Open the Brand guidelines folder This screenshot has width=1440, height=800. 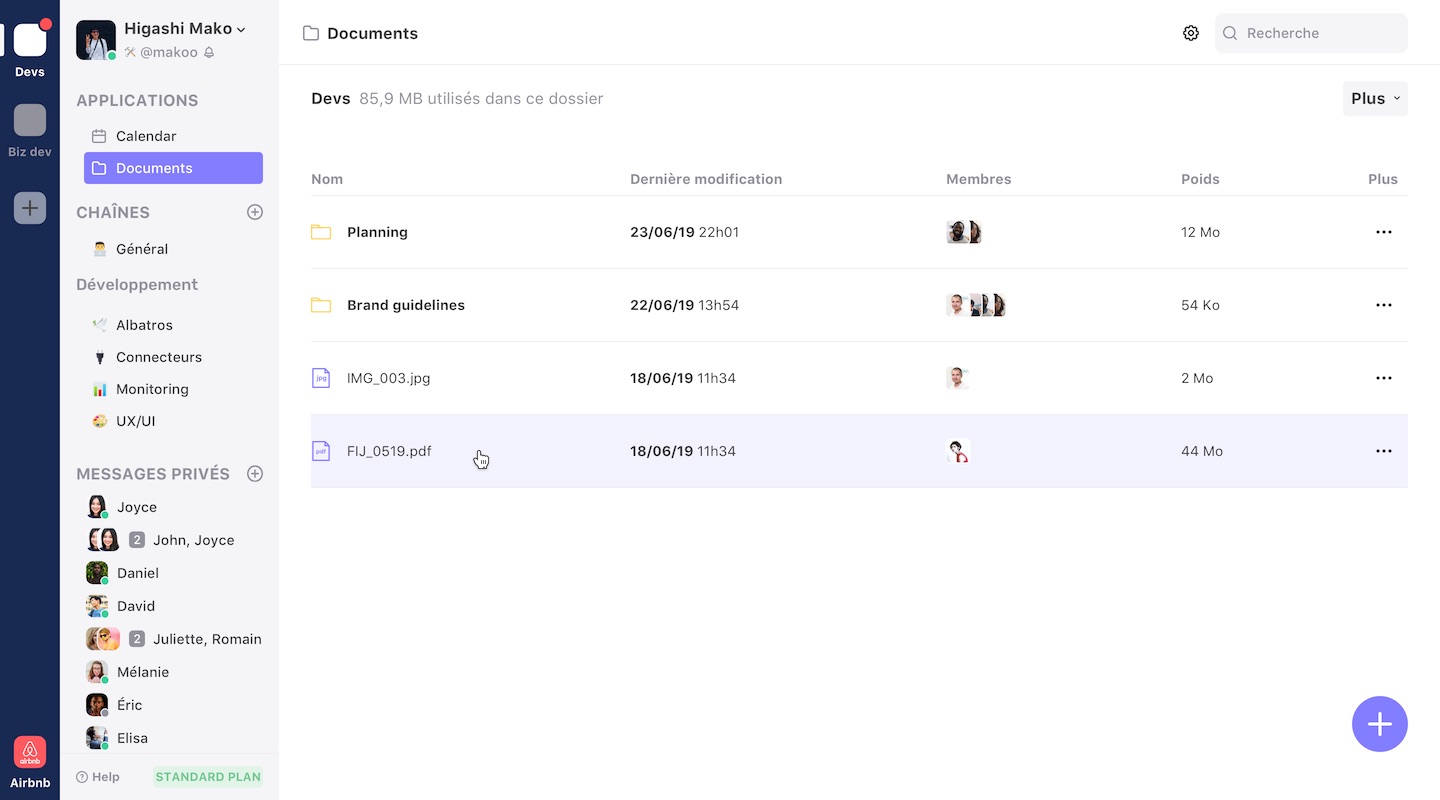click(x=405, y=305)
